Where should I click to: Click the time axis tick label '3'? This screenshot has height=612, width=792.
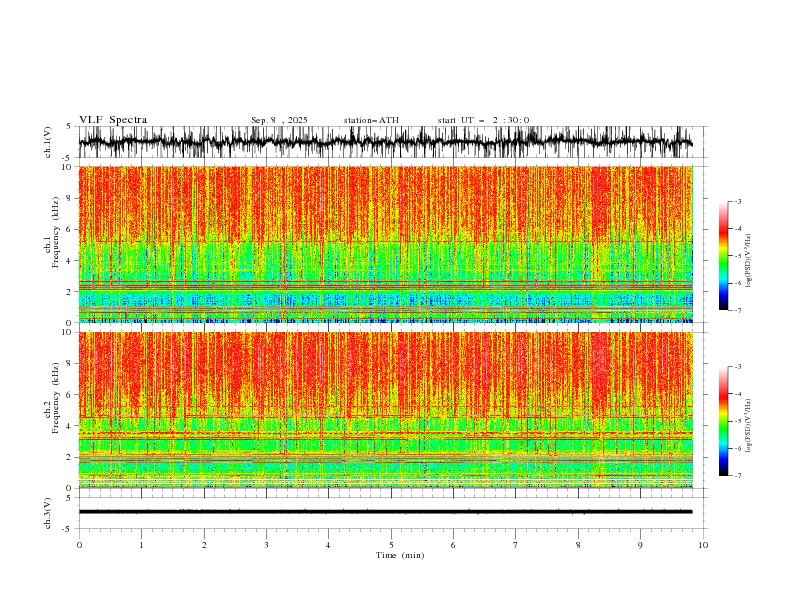tap(266, 545)
